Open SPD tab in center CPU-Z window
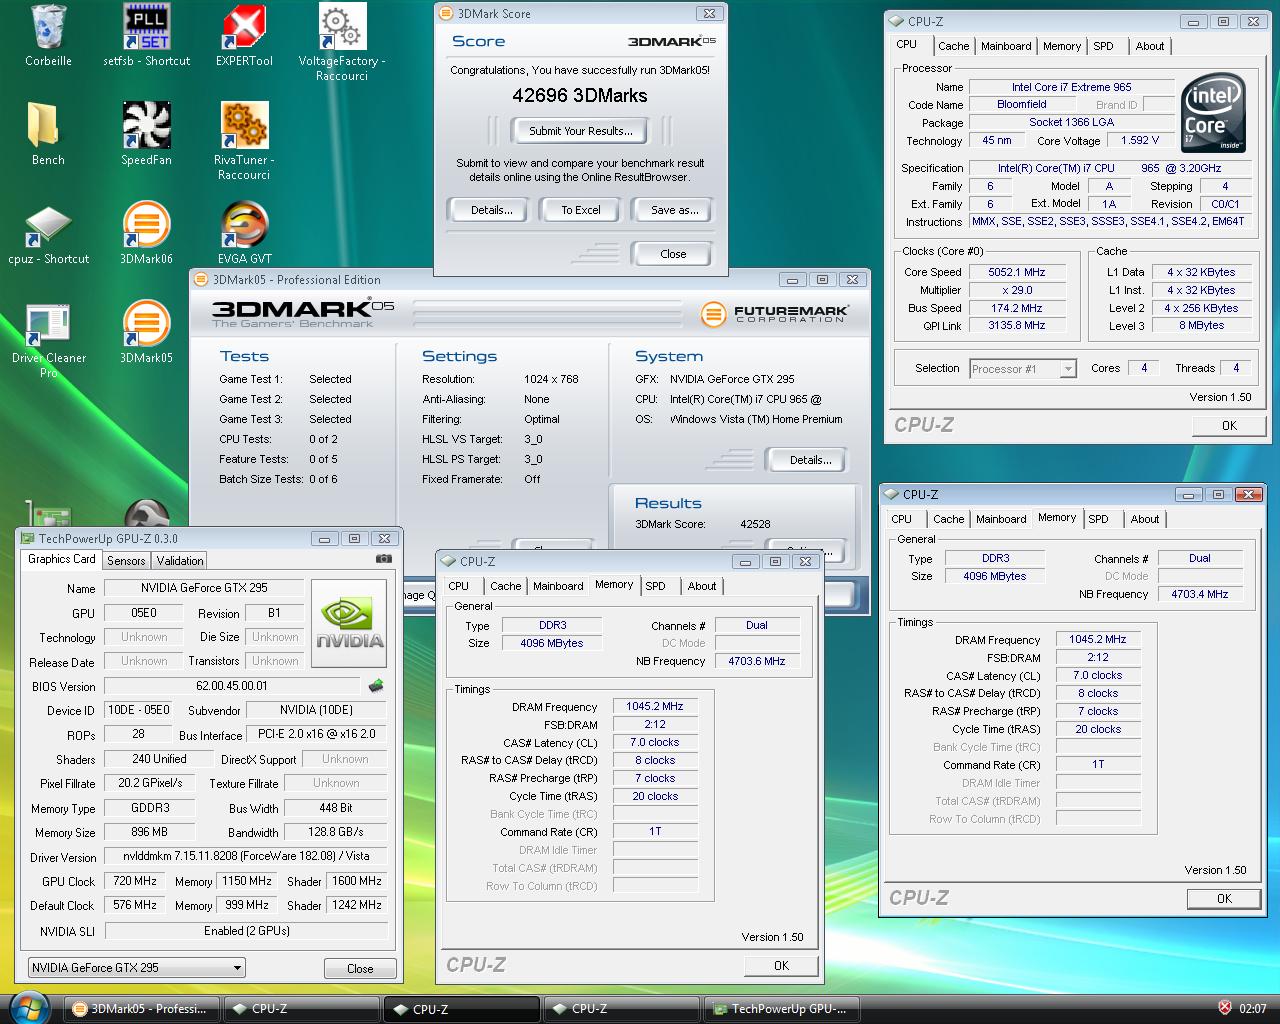The height and width of the screenshot is (1024, 1280). 655,586
